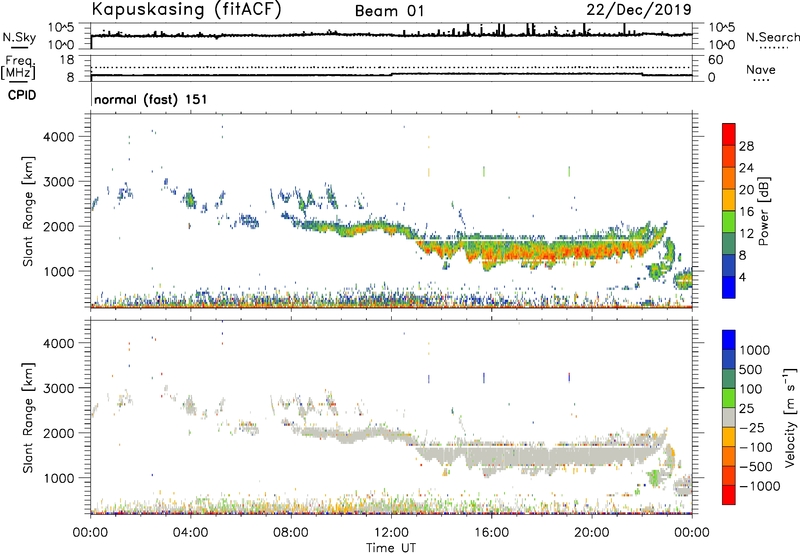Click the "Time UT" axis label

pyautogui.click(x=391, y=548)
